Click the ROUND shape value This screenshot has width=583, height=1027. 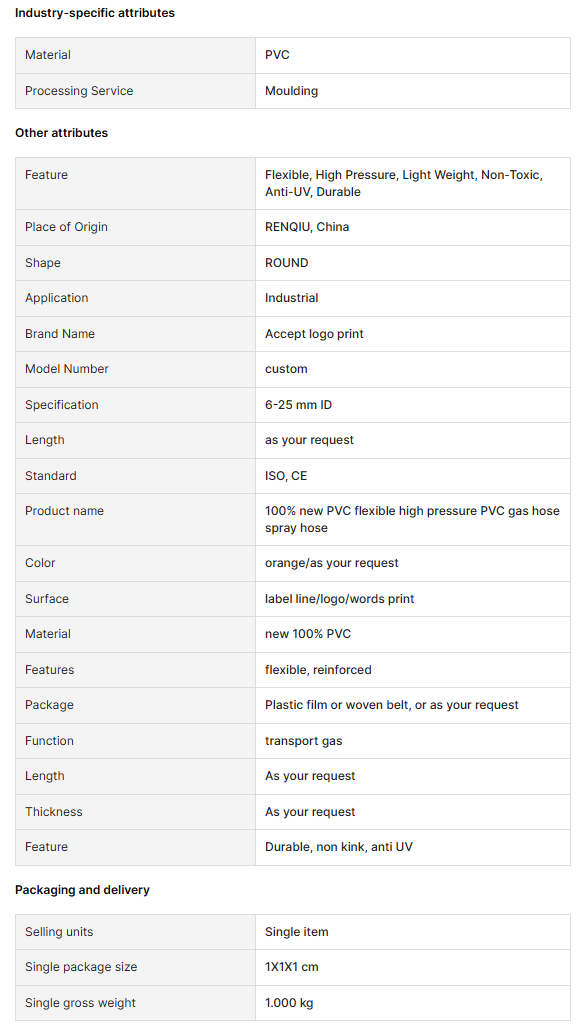click(x=286, y=263)
